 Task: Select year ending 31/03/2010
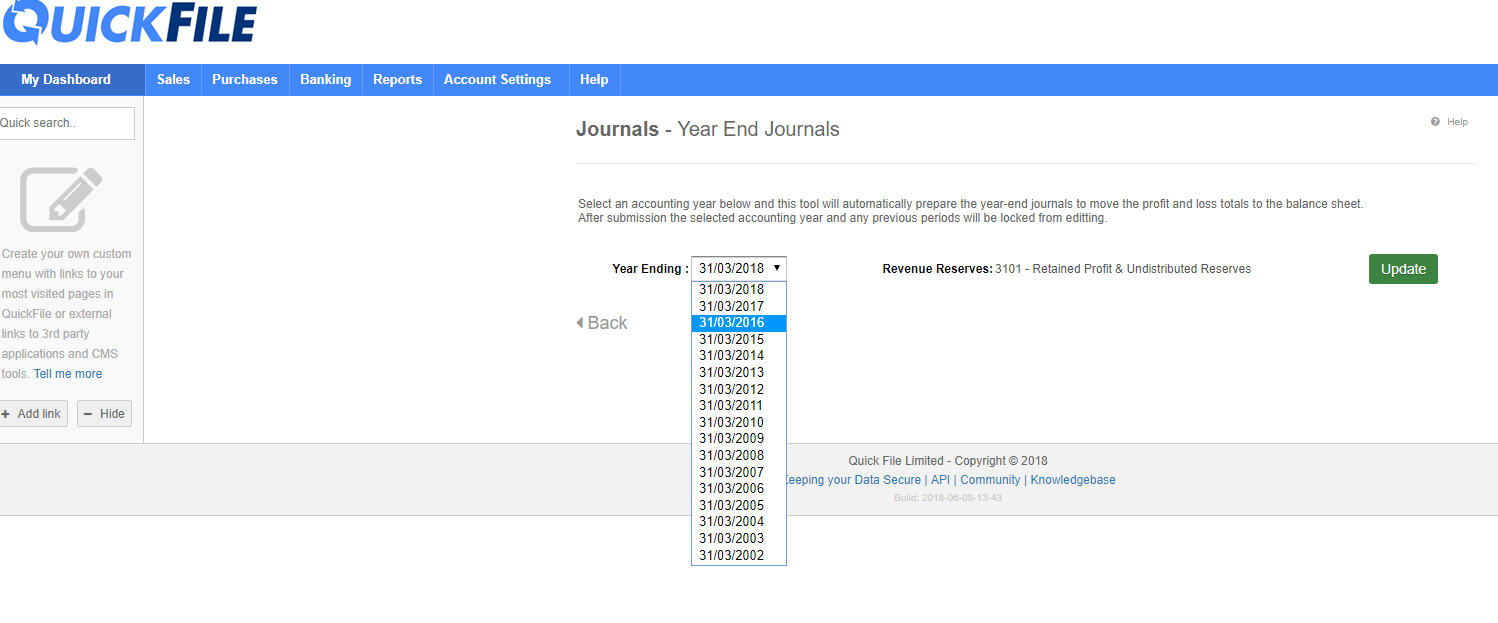(739, 422)
